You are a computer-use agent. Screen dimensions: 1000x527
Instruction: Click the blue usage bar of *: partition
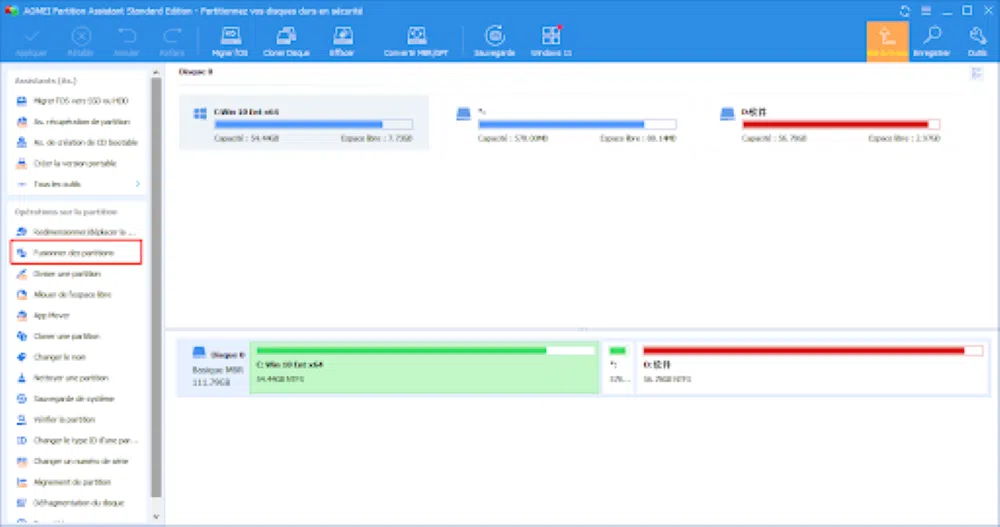tap(577, 124)
